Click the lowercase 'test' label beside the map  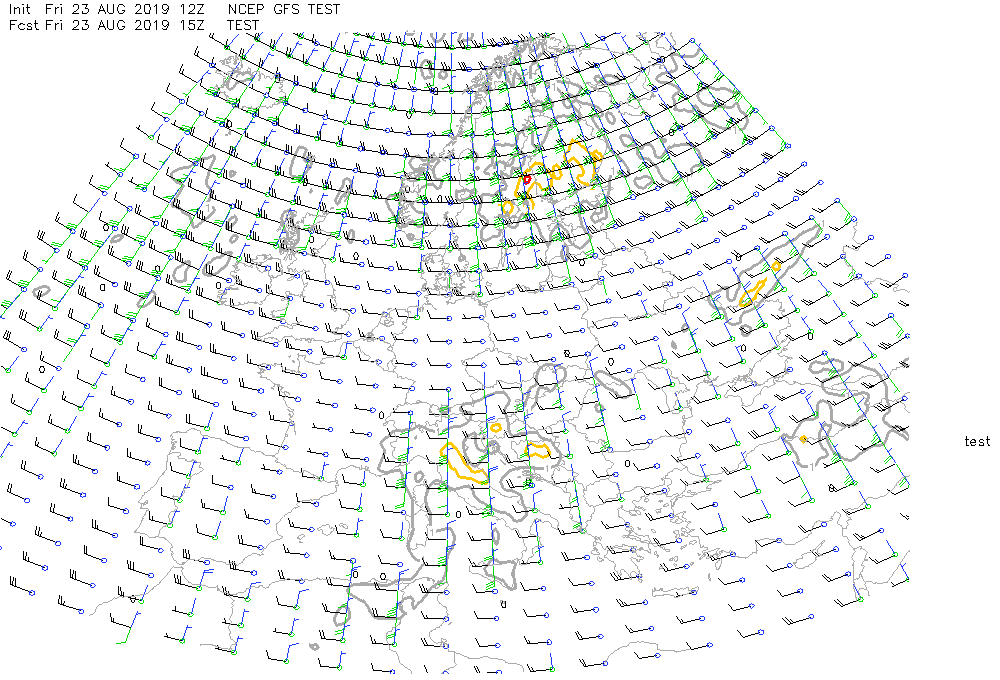click(977, 441)
